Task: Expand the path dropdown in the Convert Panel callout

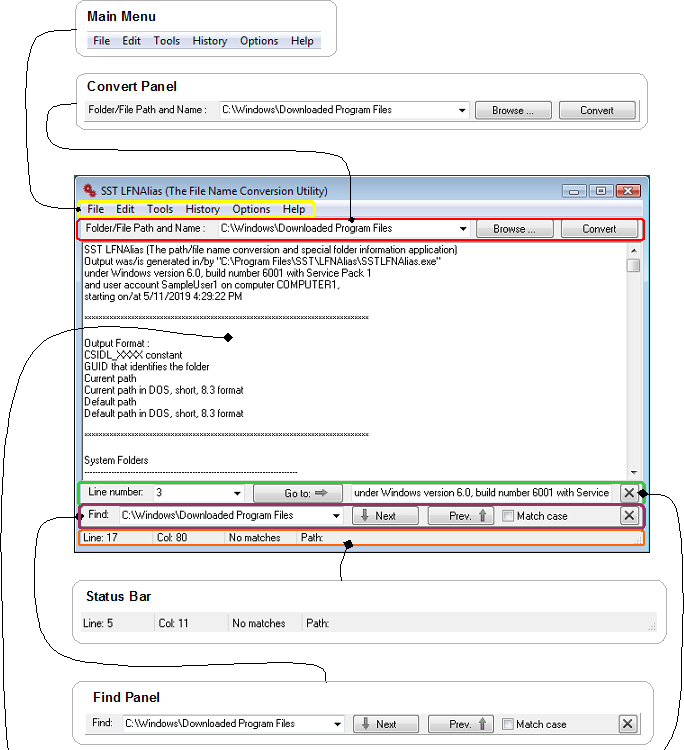Action: click(x=462, y=110)
